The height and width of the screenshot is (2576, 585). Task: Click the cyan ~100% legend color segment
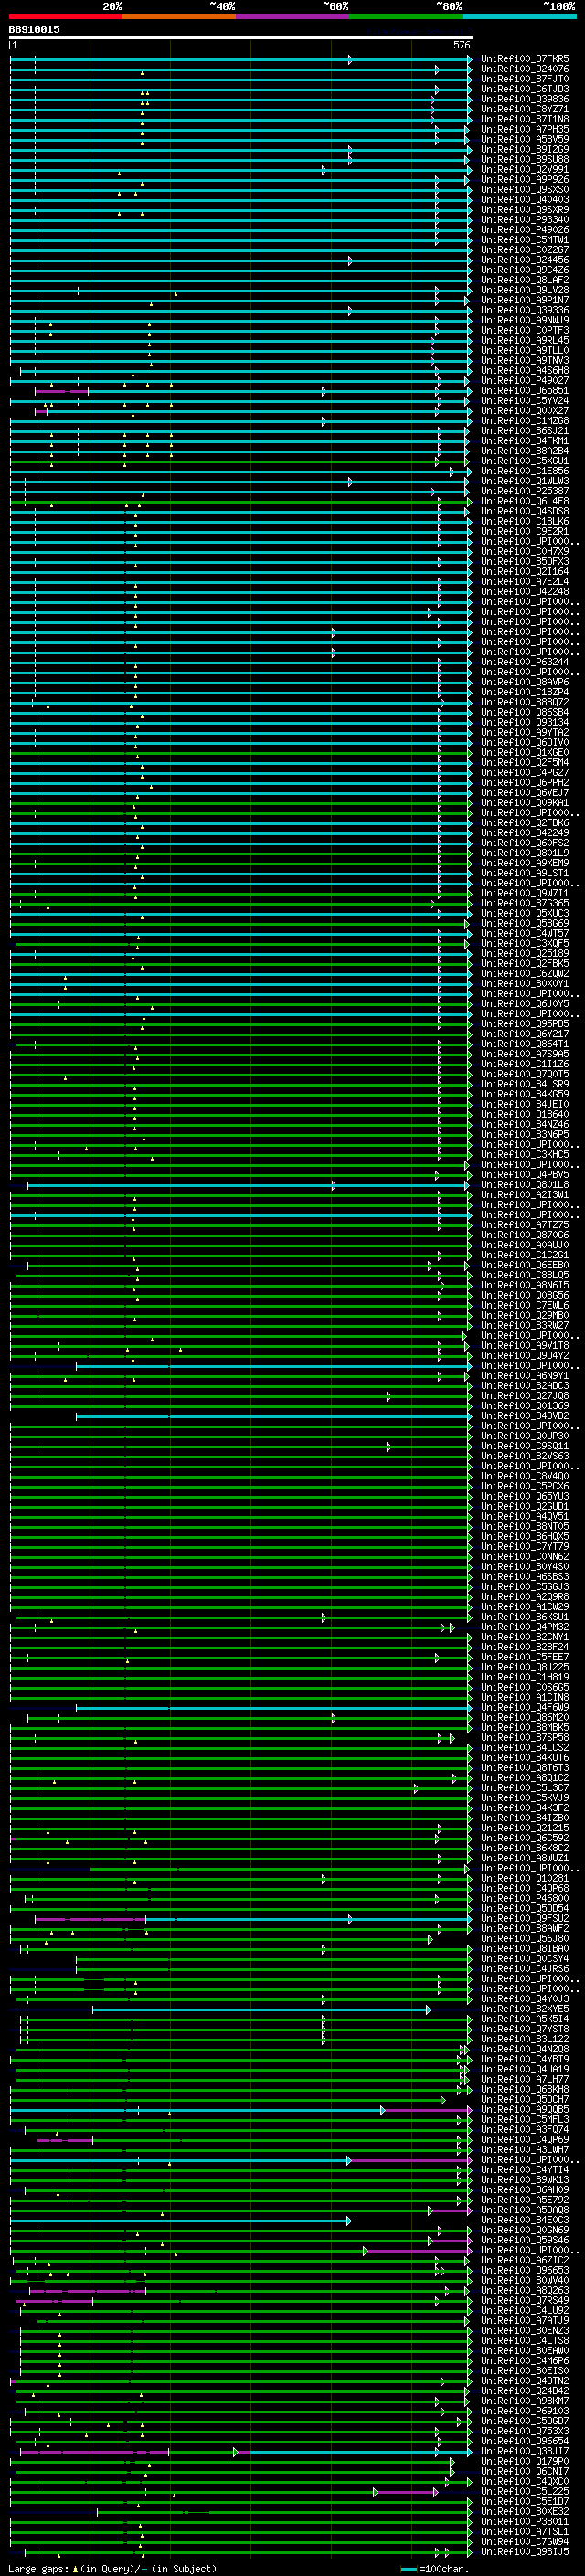click(519, 17)
